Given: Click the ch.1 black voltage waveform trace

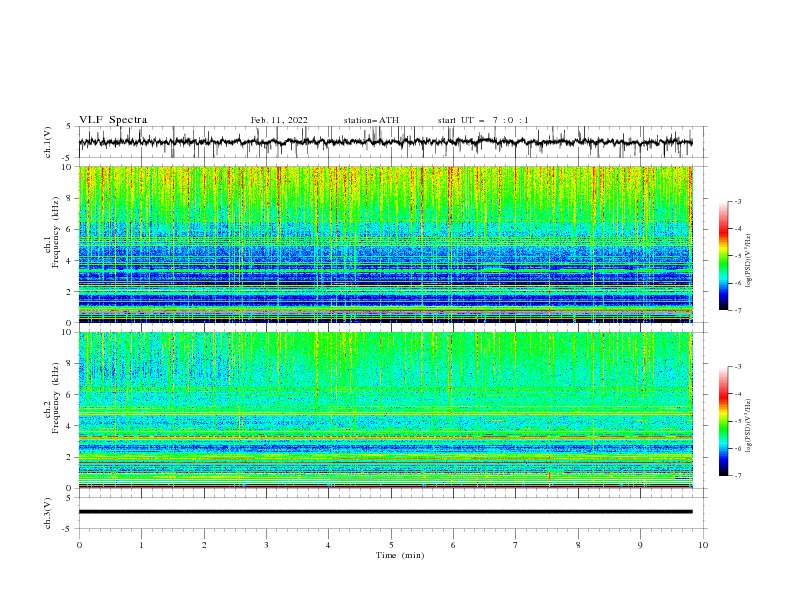Looking at the screenshot, I should point(385,142).
